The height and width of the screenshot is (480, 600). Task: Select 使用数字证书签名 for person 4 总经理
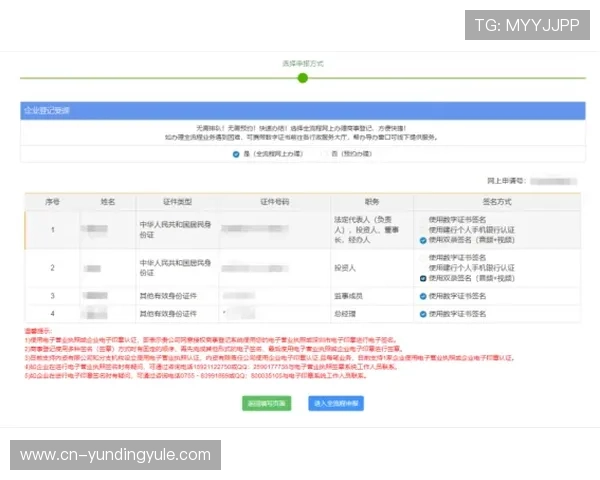[423, 314]
